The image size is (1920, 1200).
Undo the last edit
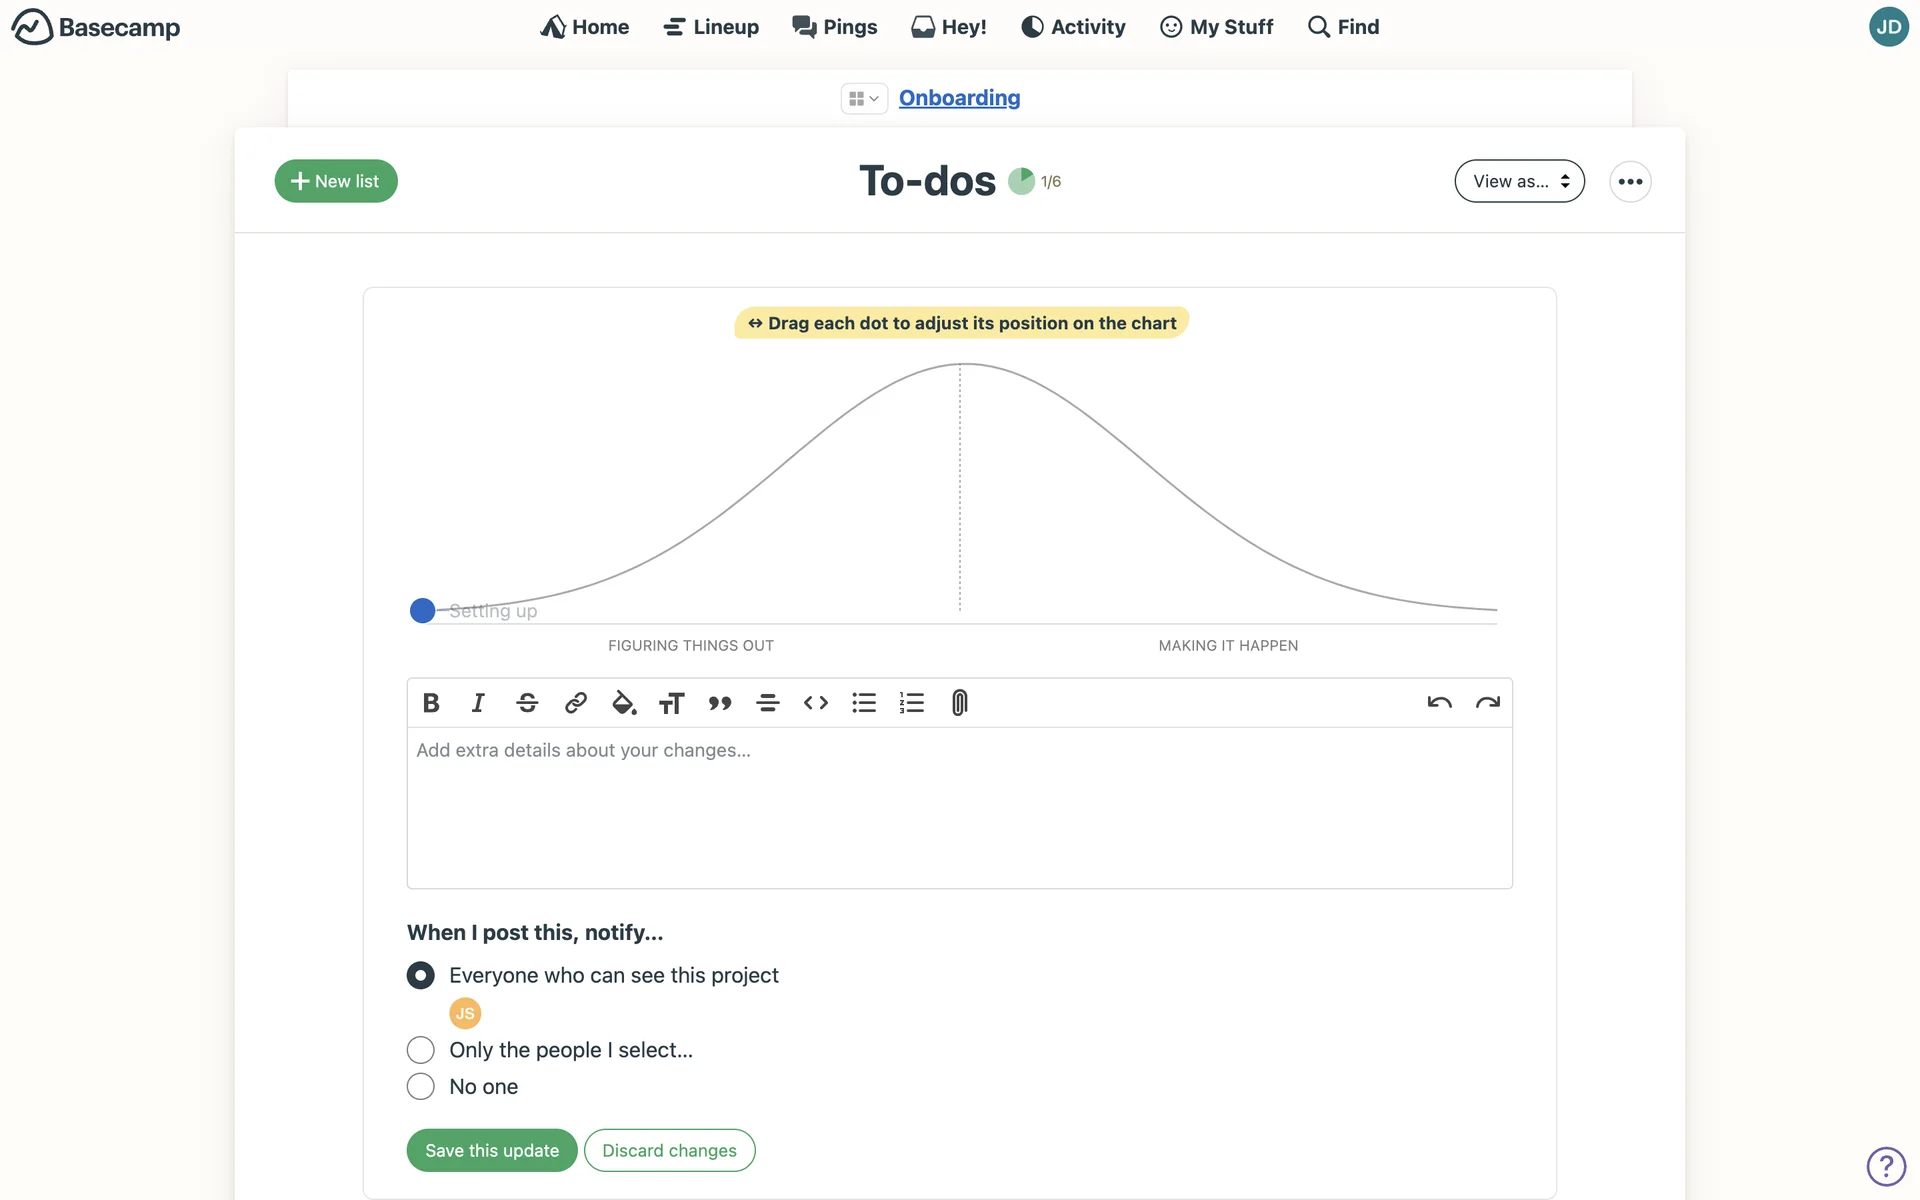point(1439,703)
